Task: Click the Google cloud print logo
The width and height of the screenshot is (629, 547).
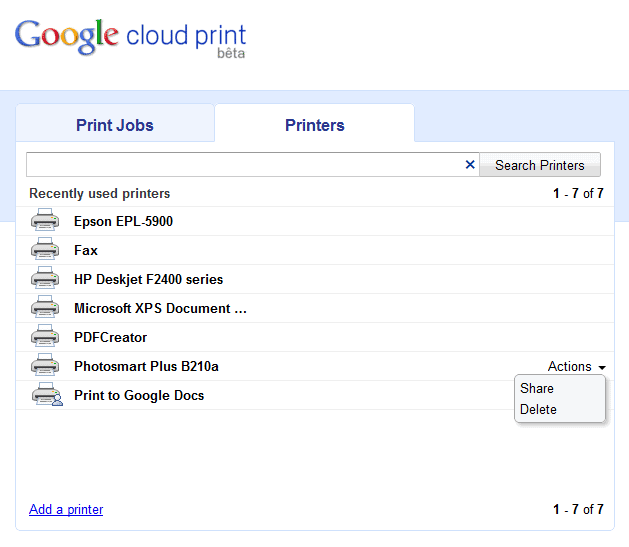Action: click(x=130, y=38)
